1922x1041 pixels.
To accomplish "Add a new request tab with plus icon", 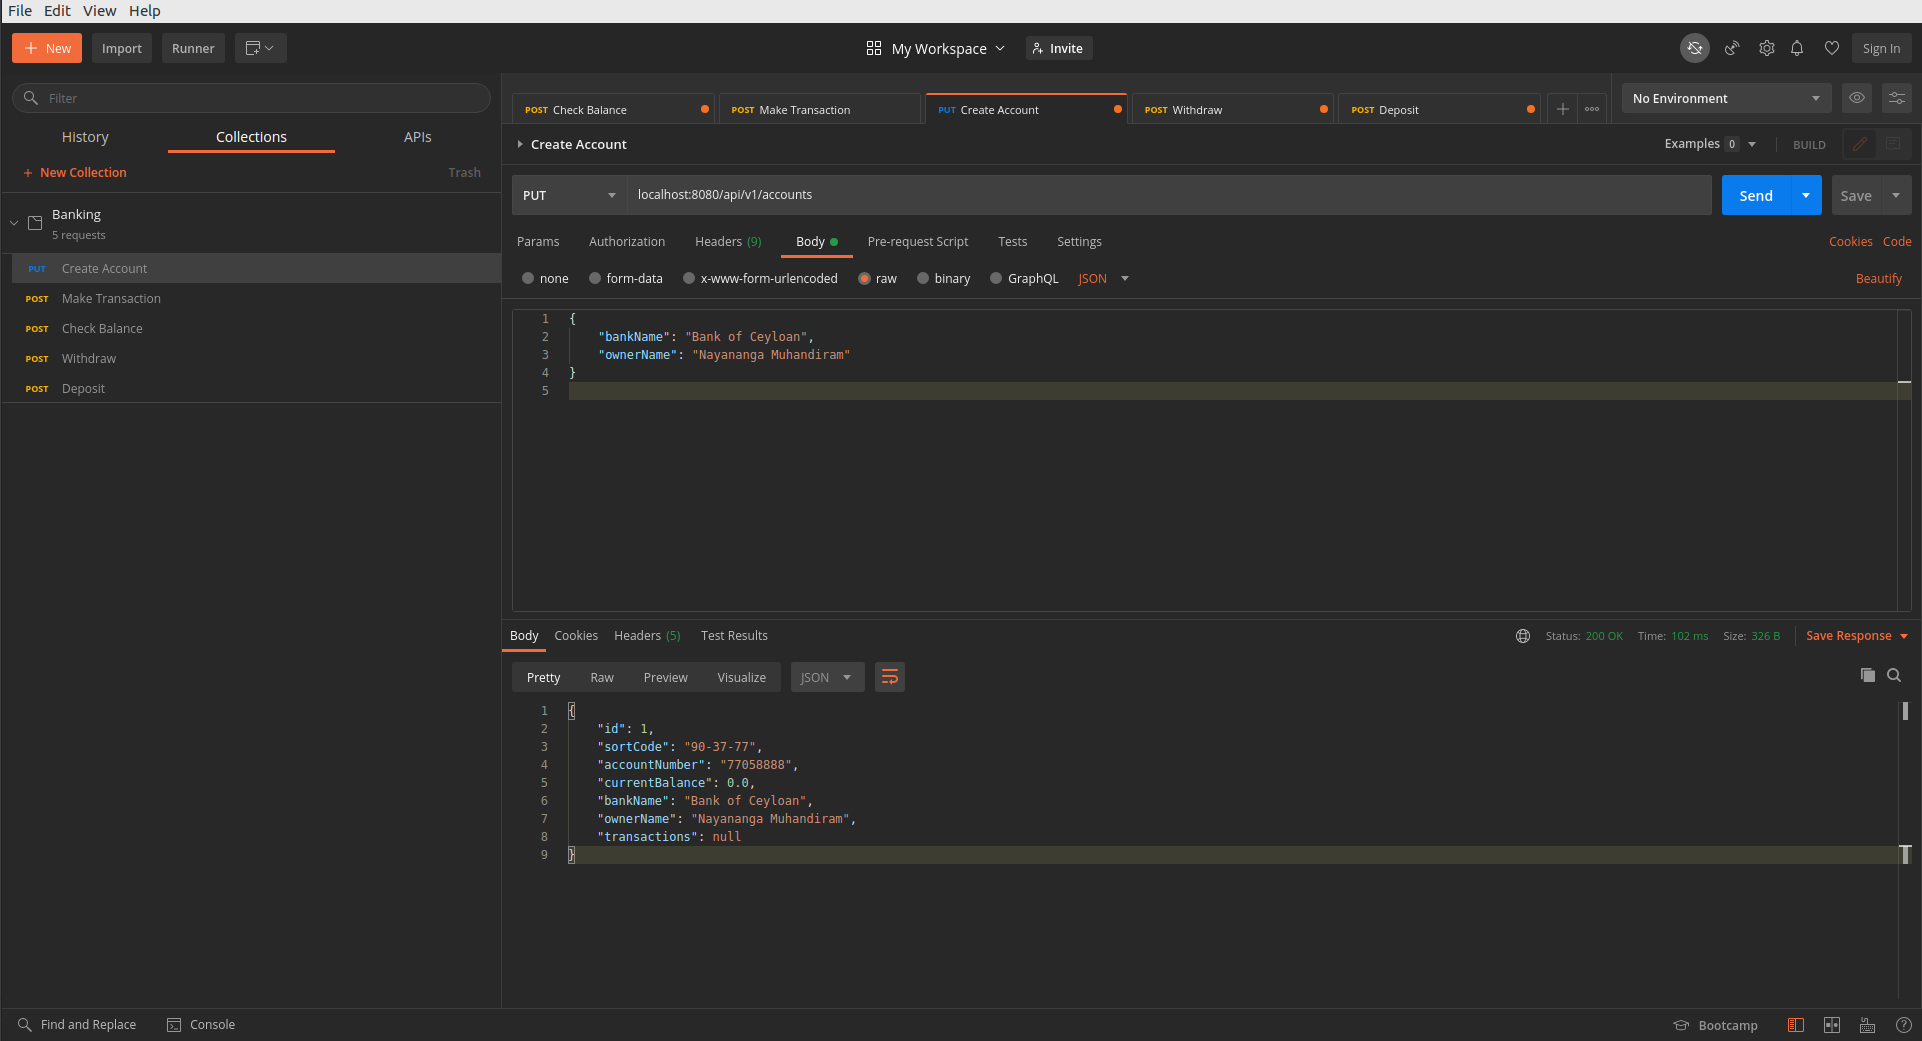I will point(1563,109).
